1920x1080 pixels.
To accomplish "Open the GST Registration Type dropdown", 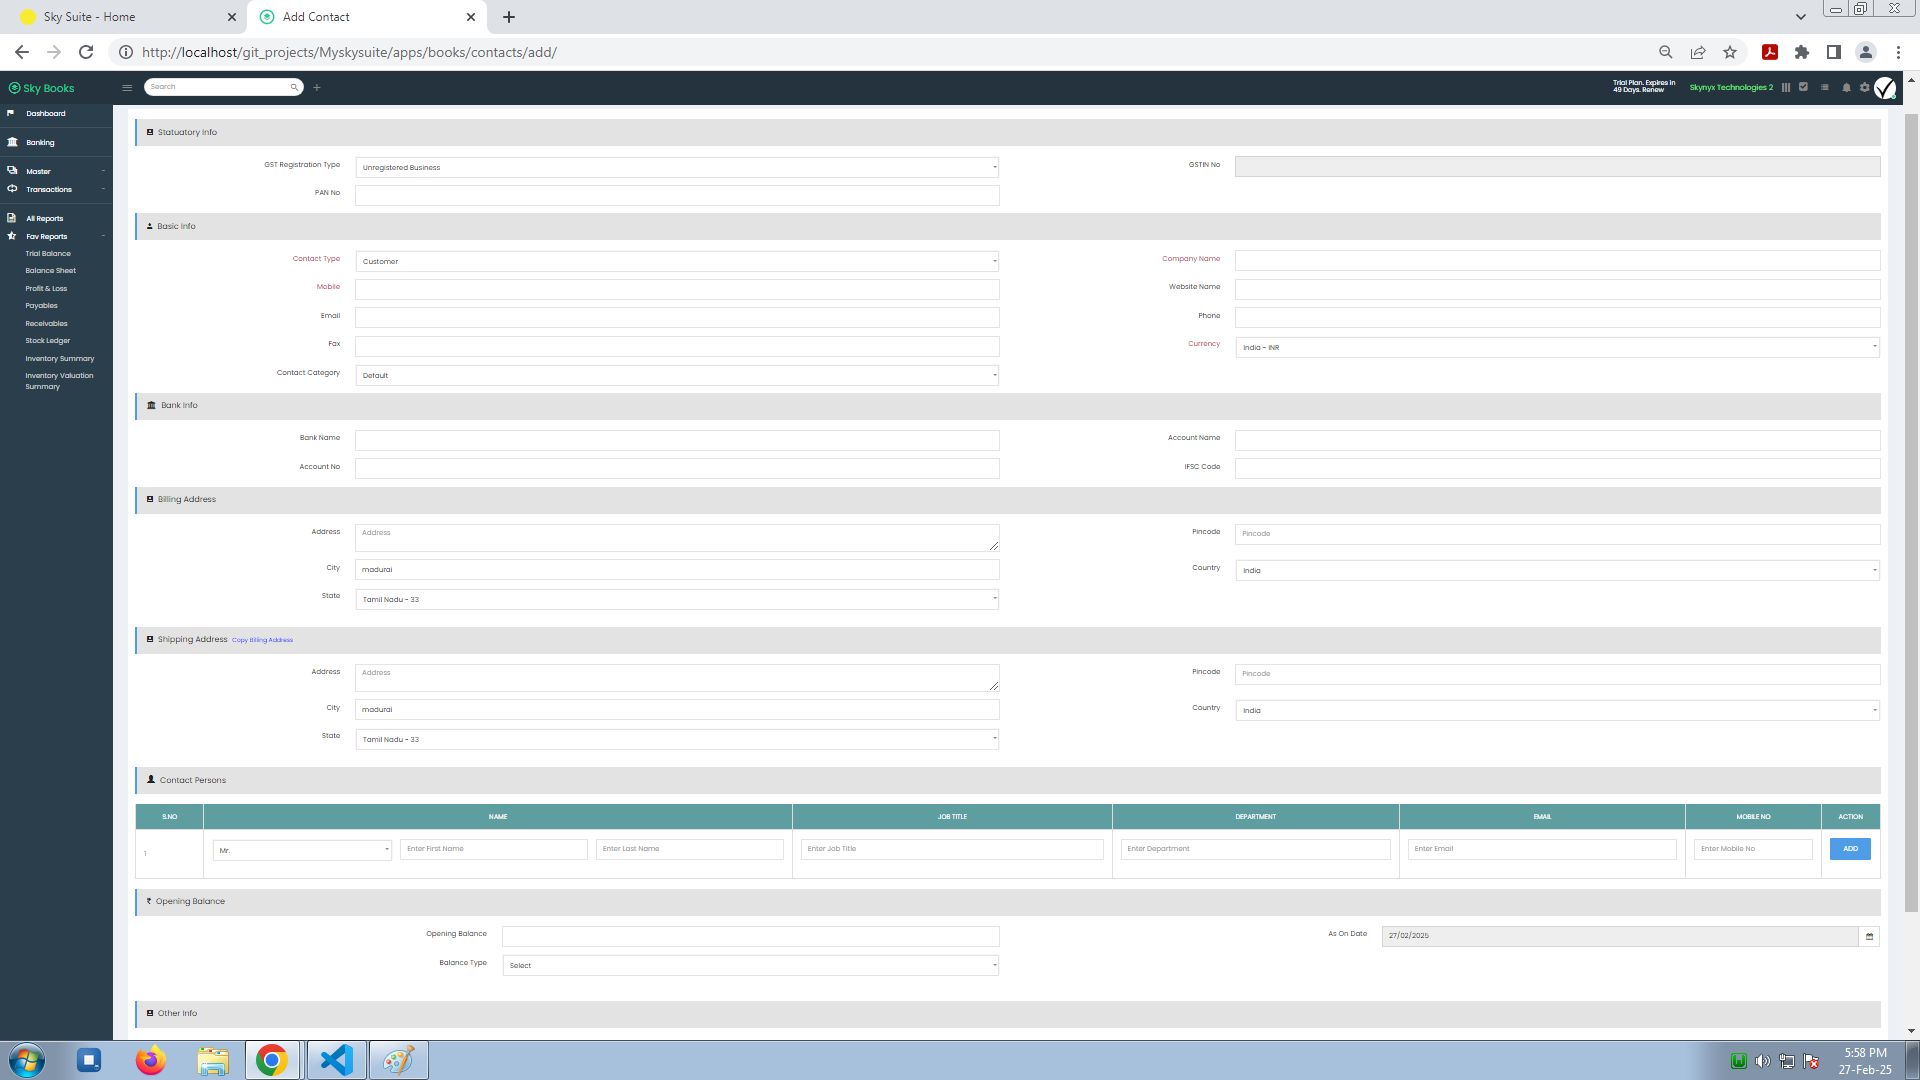I will 677,167.
